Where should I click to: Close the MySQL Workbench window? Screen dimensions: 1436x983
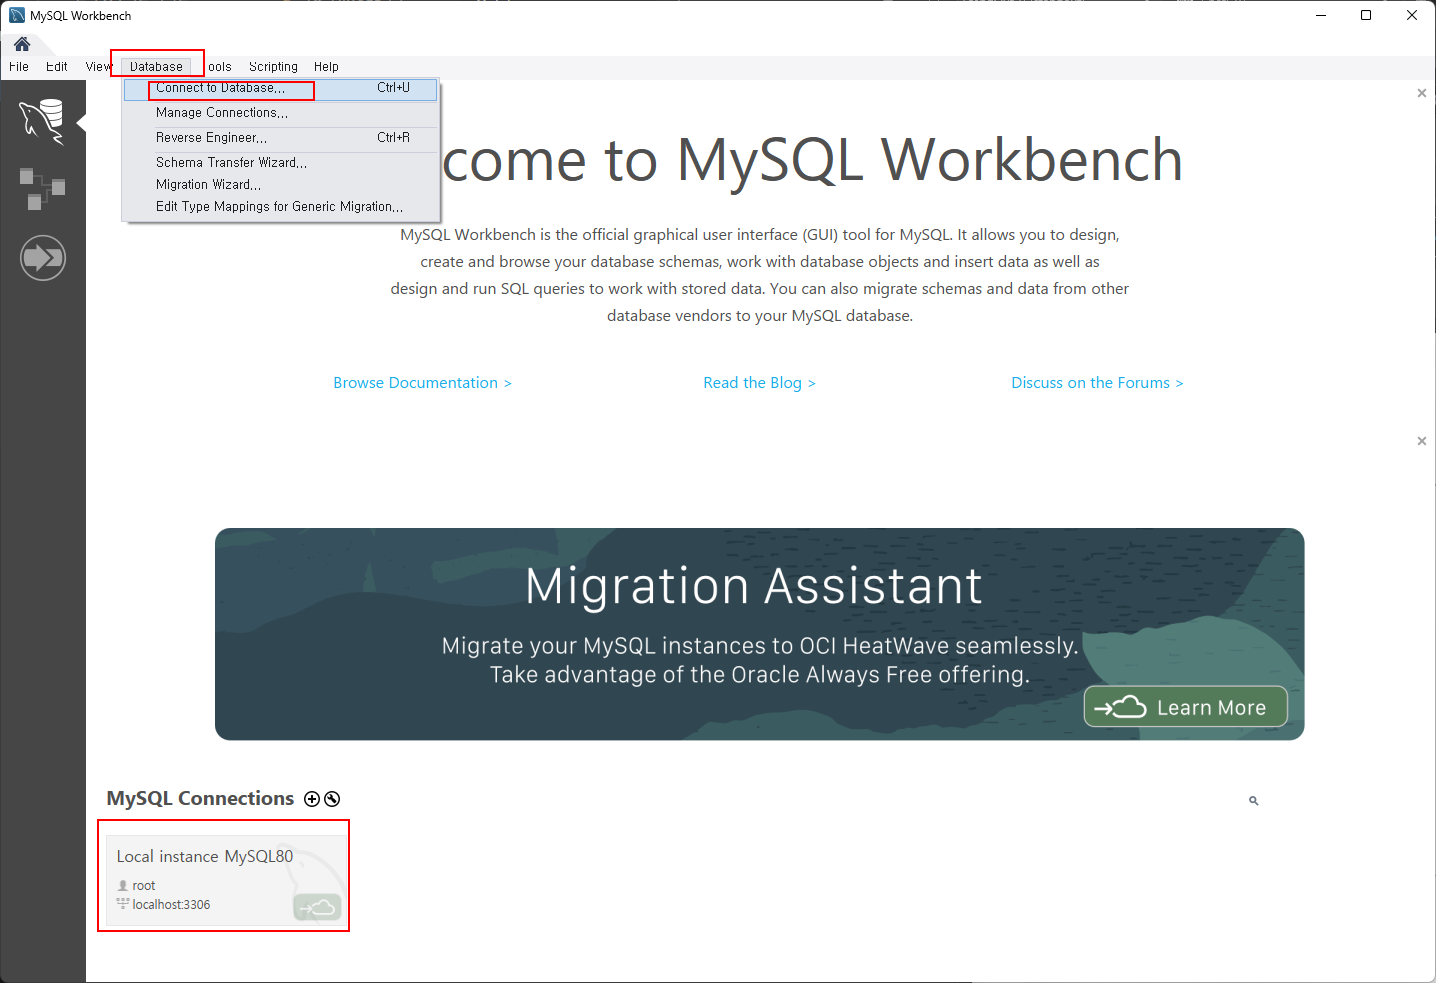pos(1412,15)
